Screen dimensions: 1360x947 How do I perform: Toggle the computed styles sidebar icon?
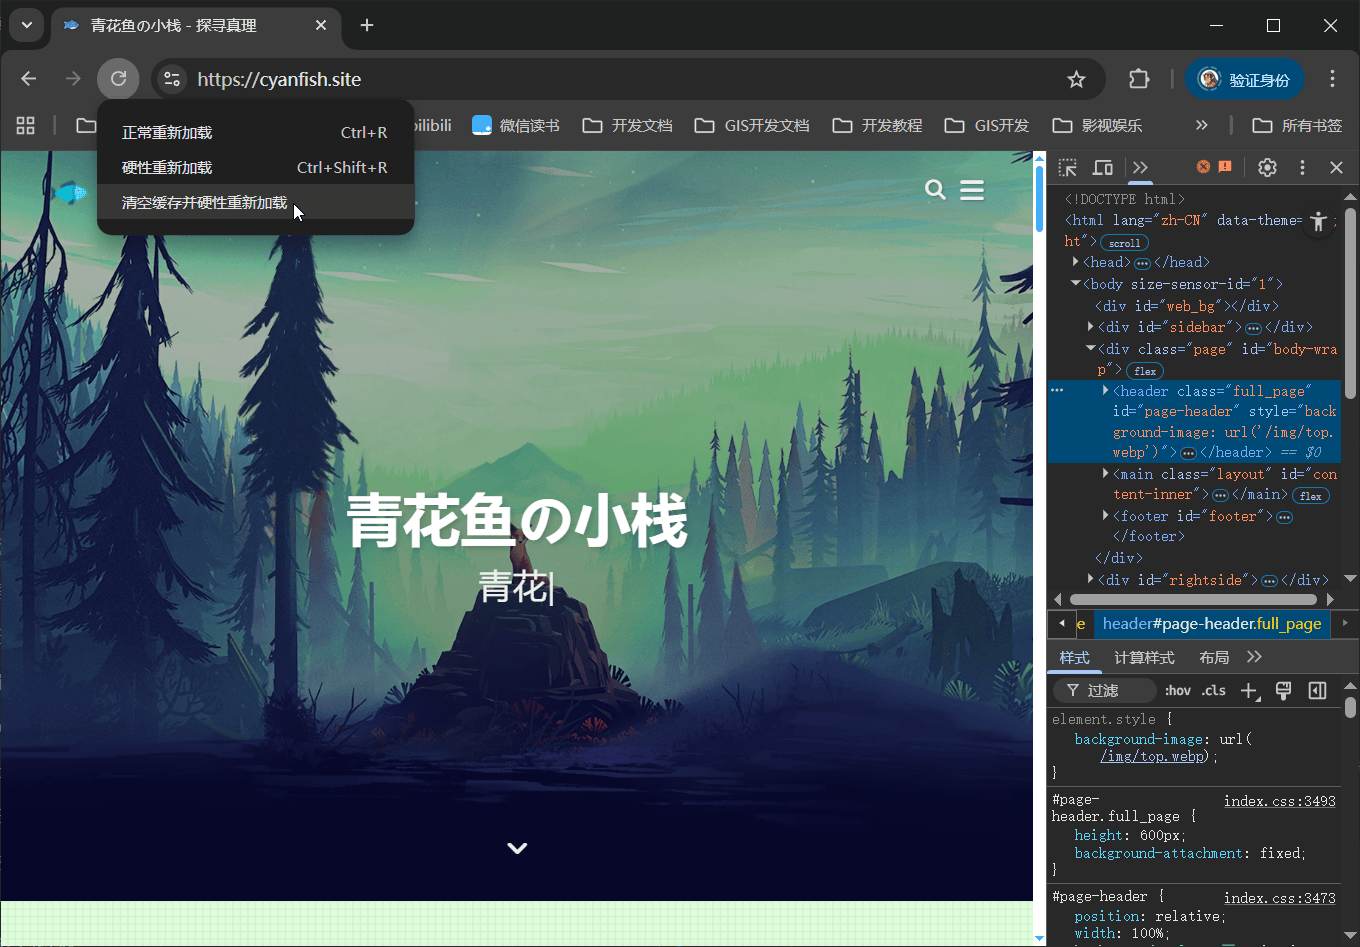coord(1318,690)
